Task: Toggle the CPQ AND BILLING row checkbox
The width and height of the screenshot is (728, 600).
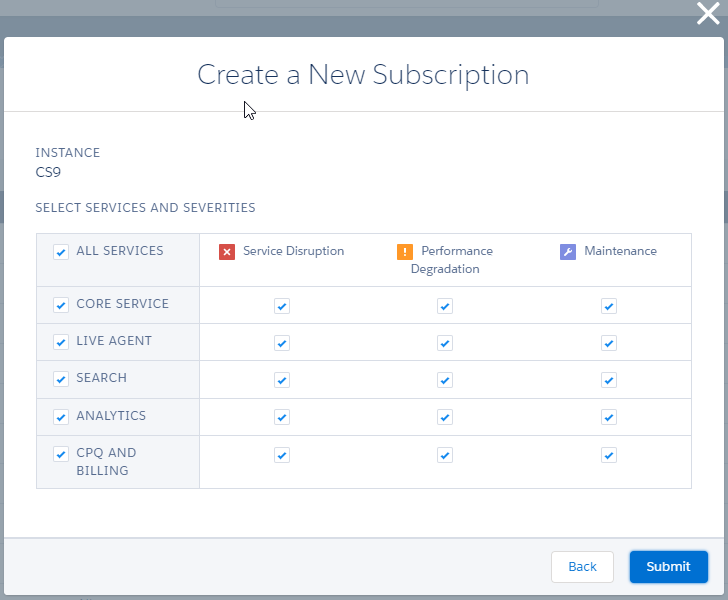Action: point(61,454)
